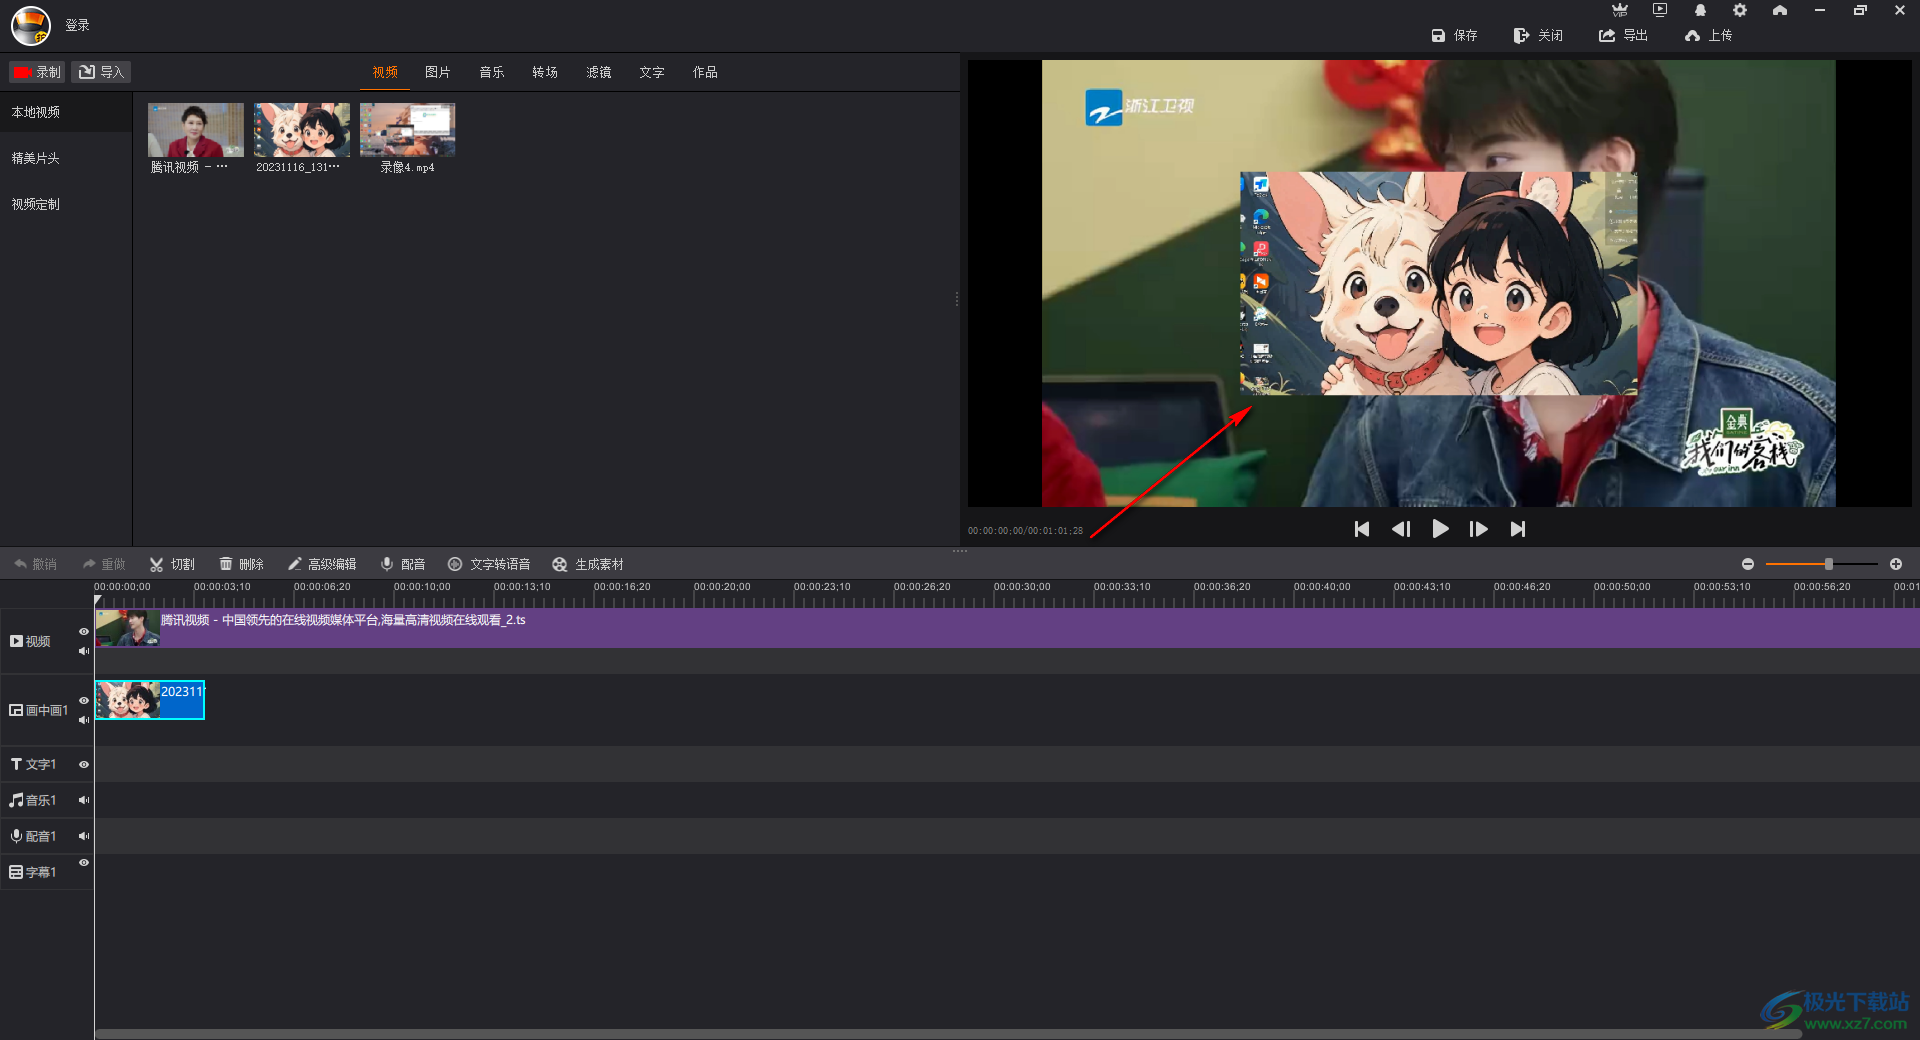
Task: Zoom in timeline with plus icon
Action: (1896, 564)
